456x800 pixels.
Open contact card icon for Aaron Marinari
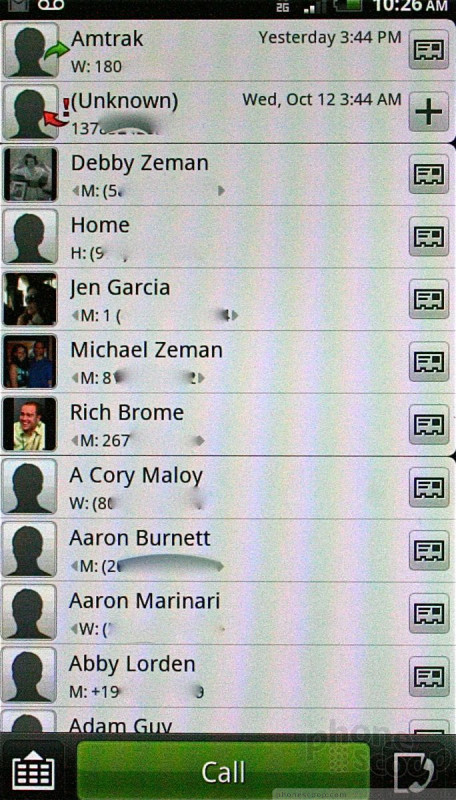click(x=428, y=613)
